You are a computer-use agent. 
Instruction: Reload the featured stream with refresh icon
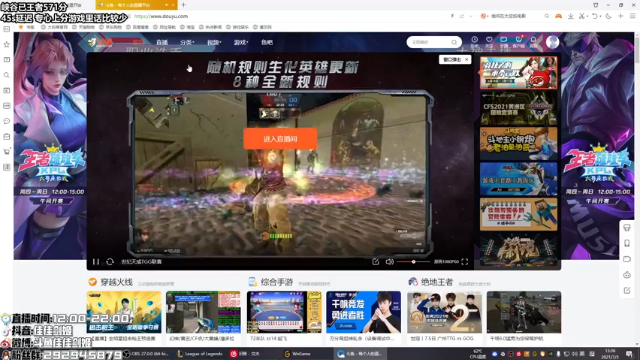coord(110,262)
